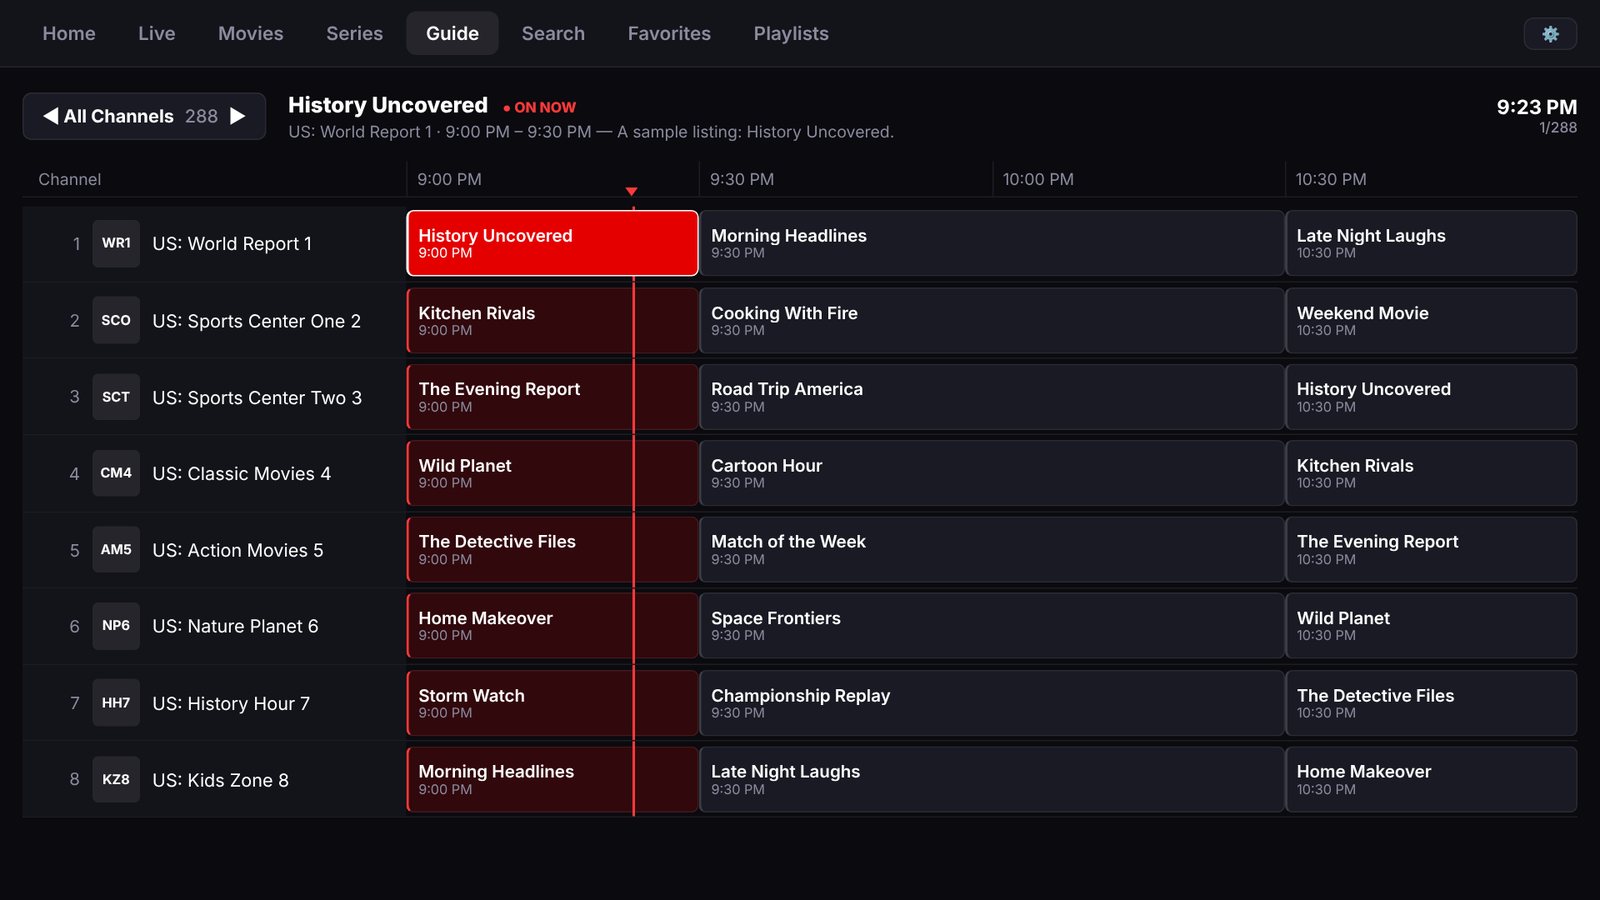Select Space Frontiers program

[x=992, y=626]
